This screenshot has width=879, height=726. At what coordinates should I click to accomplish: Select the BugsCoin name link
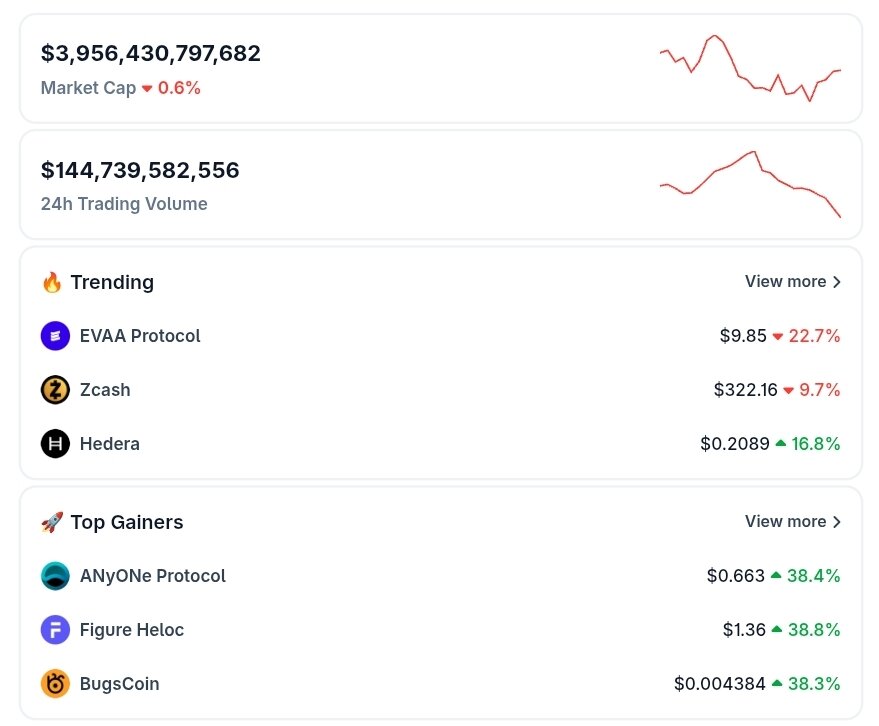tap(119, 684)
